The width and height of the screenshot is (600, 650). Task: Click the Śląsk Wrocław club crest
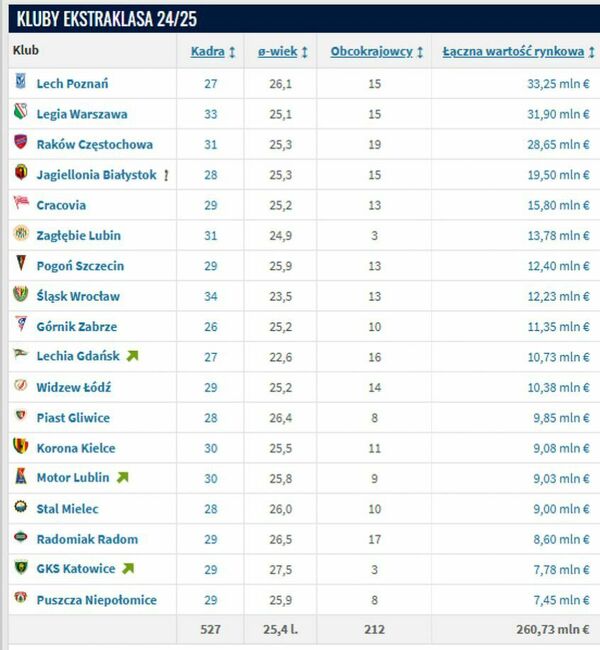(x=20, y=295)
